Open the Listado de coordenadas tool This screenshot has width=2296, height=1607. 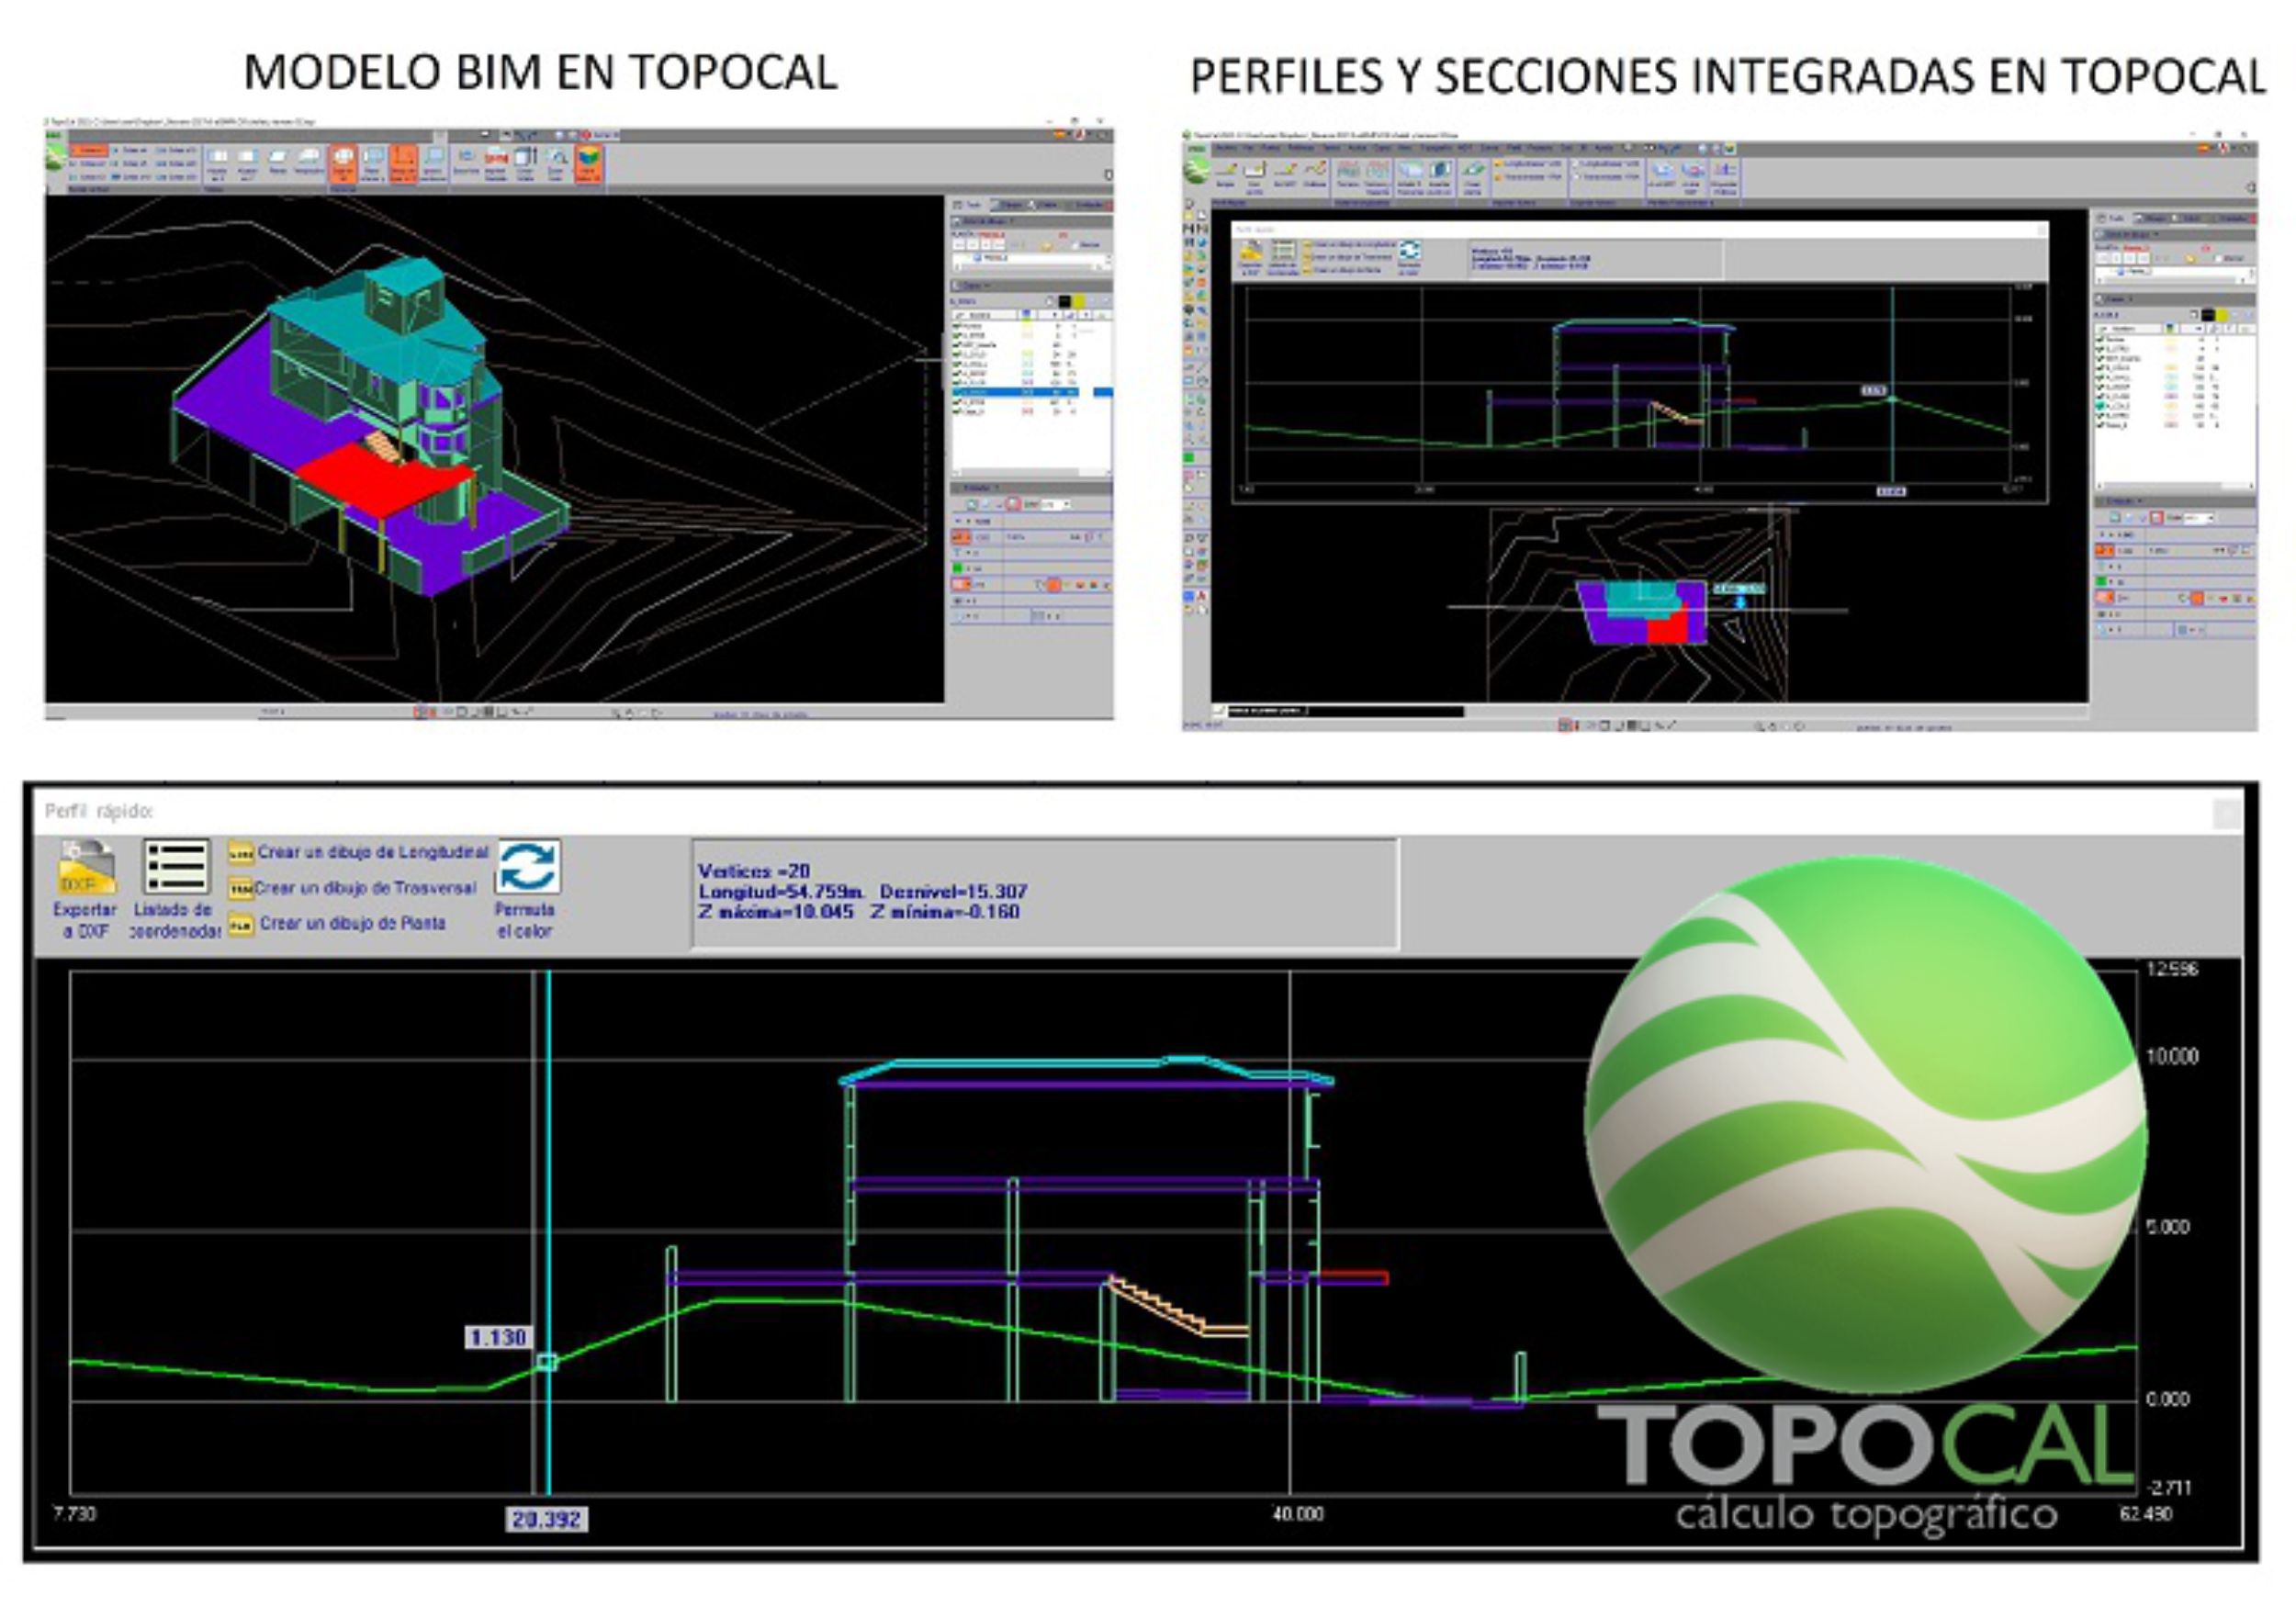click(x=175, y=870)
